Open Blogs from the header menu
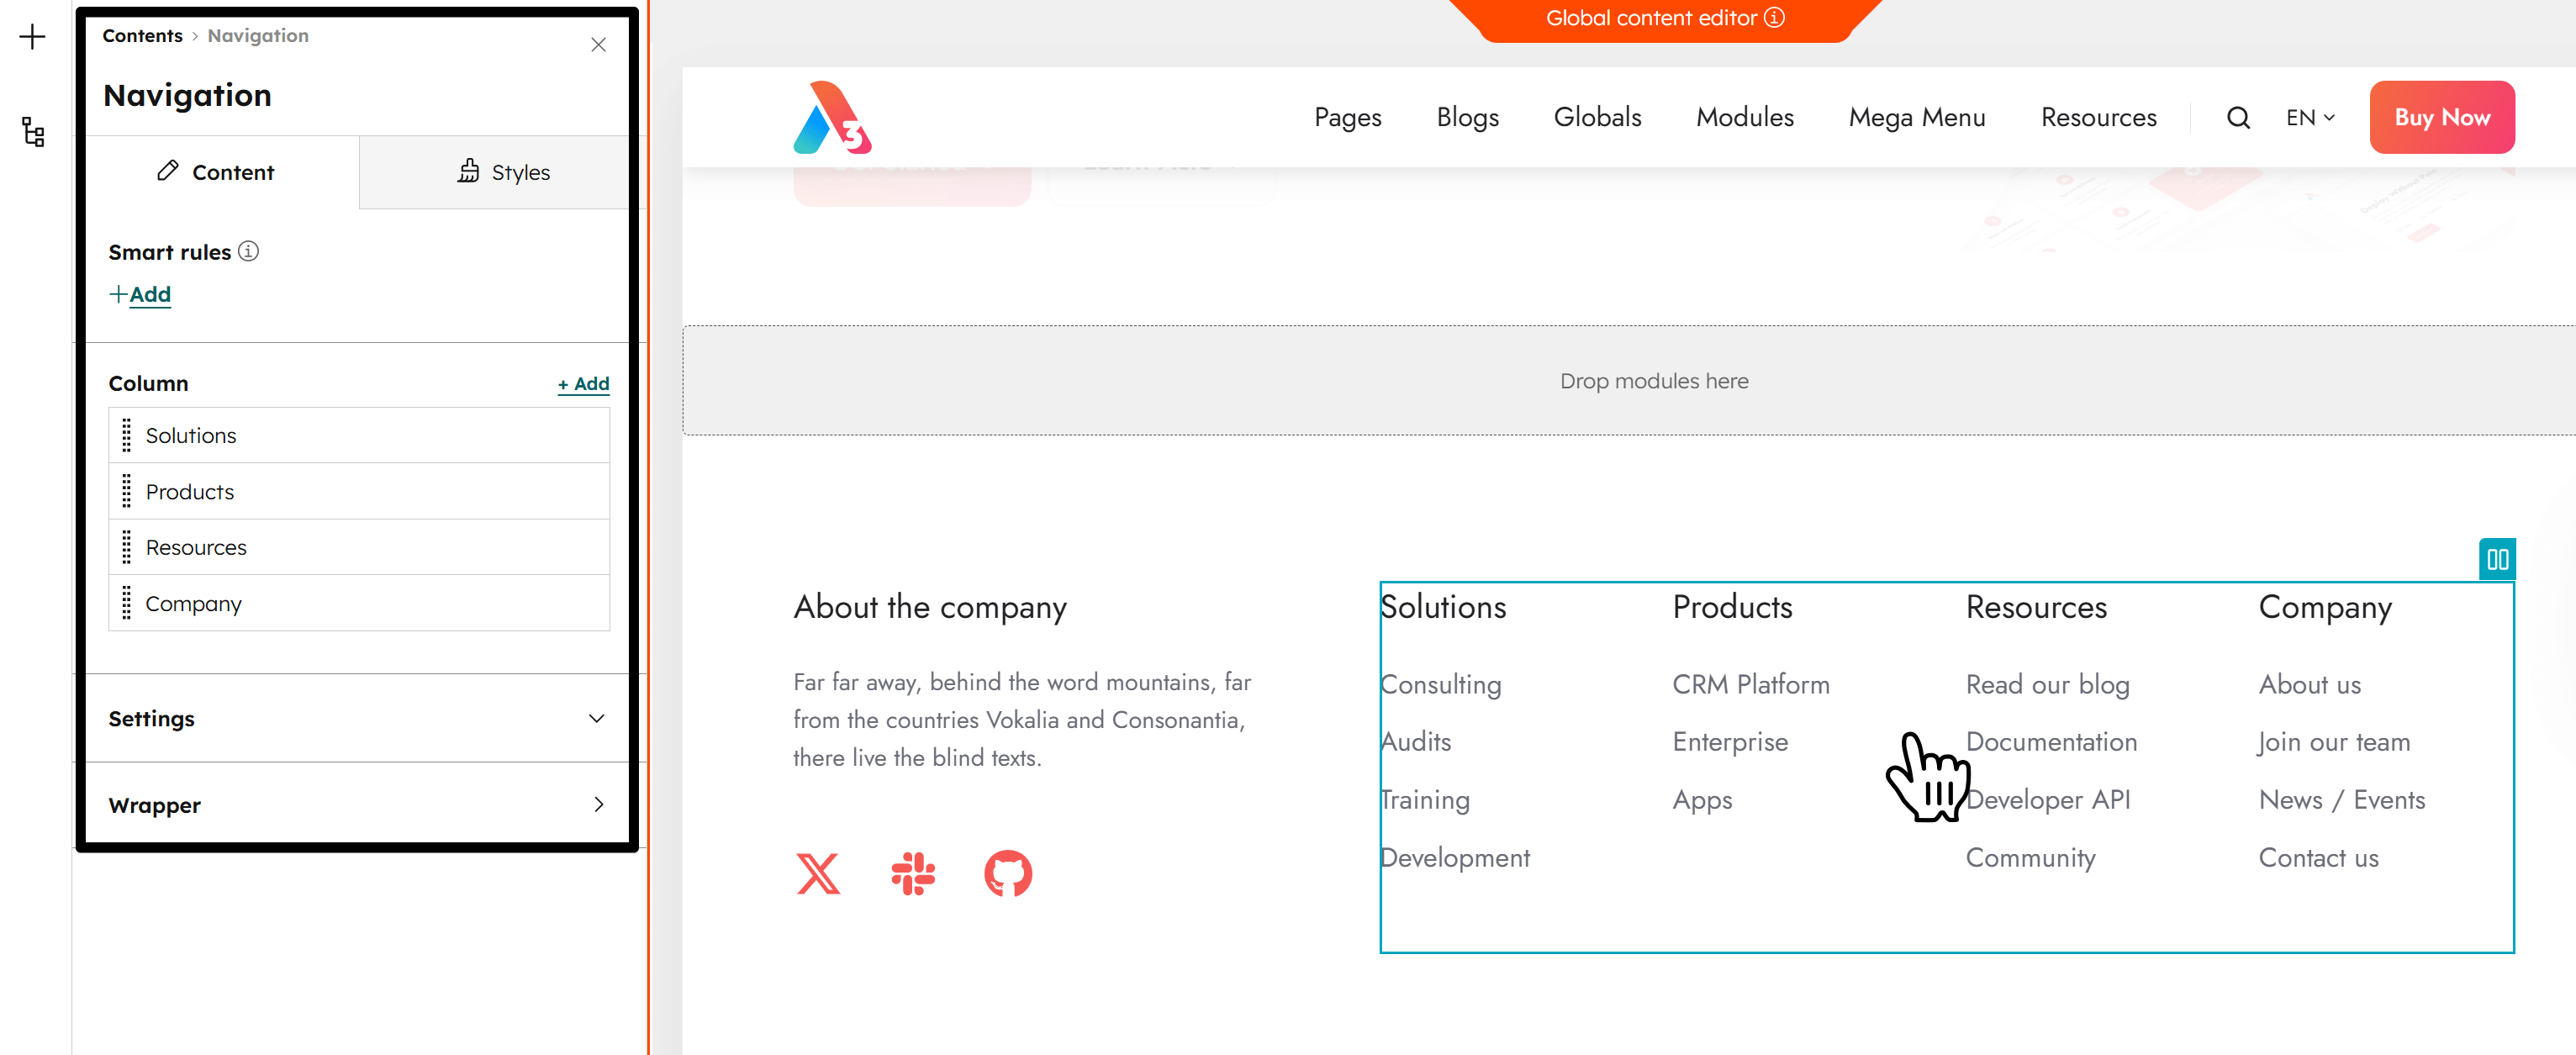The height and width of the screenshot is (1055, 2576). pyautogui.click(x=1467, y=117)
